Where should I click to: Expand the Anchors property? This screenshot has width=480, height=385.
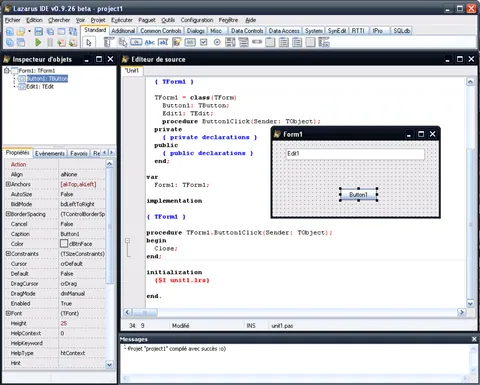pyautogui.click(x=8, y=184)
